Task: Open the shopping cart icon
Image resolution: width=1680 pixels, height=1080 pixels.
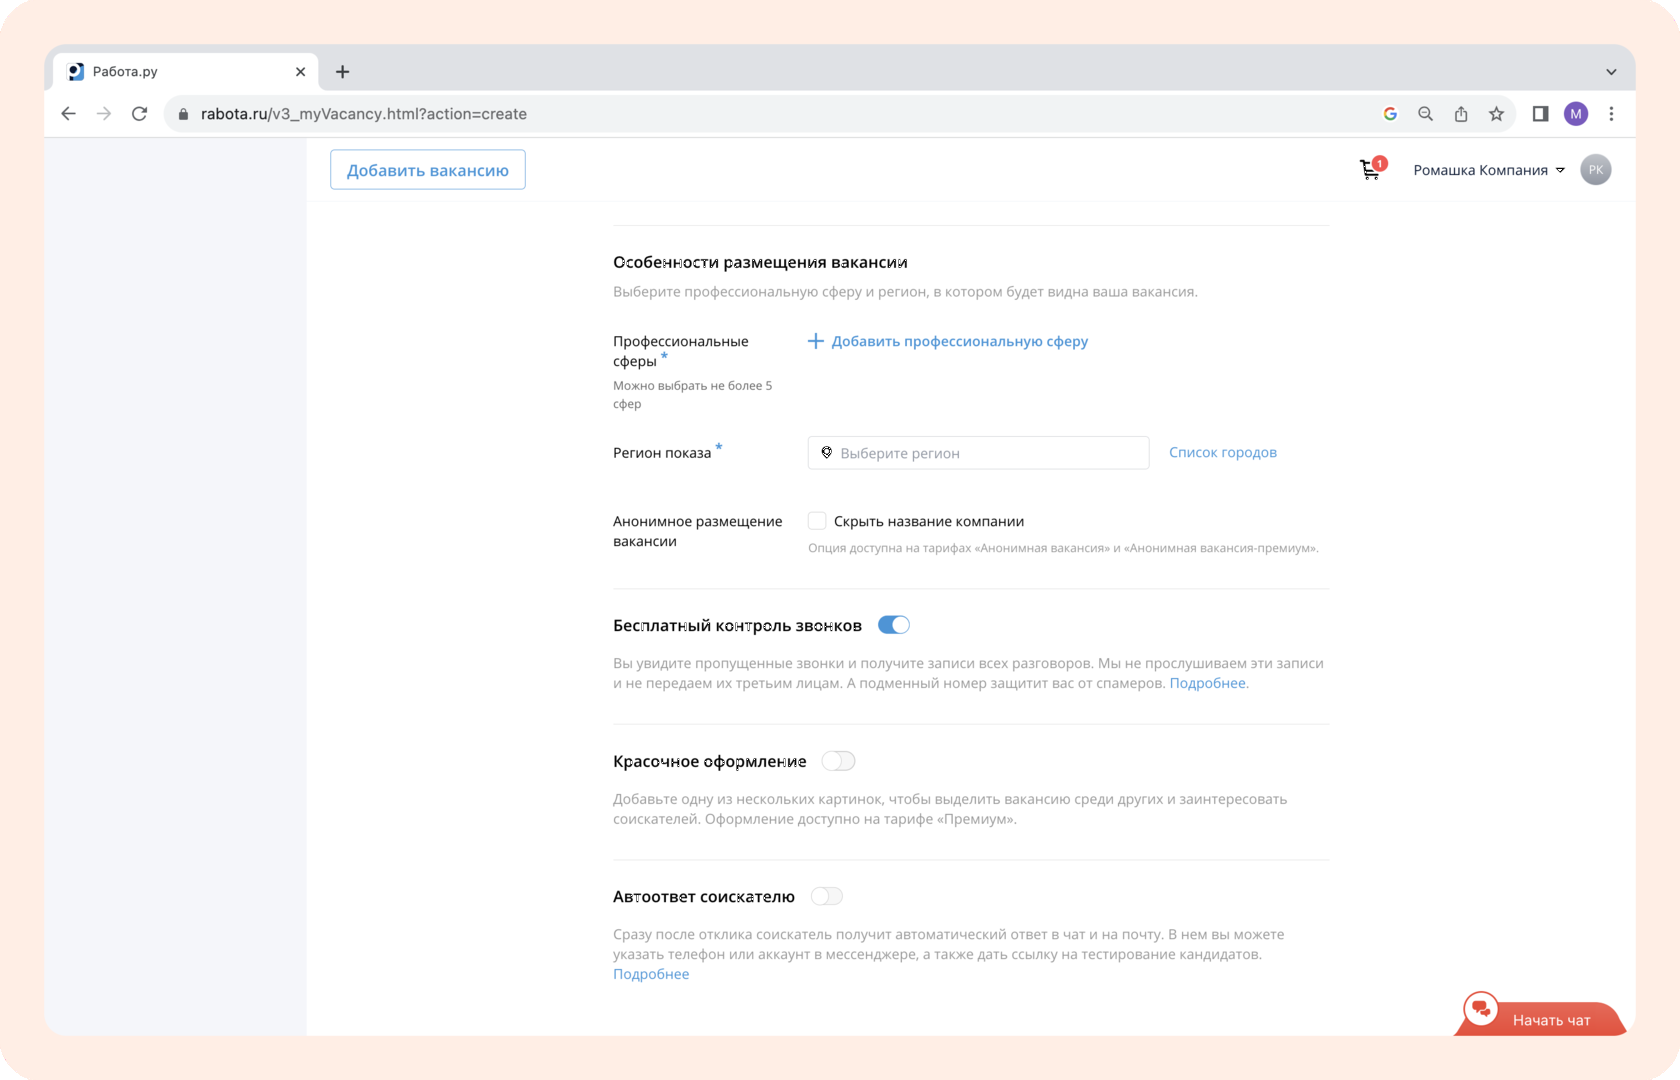Action: [x=1370, y=170]
